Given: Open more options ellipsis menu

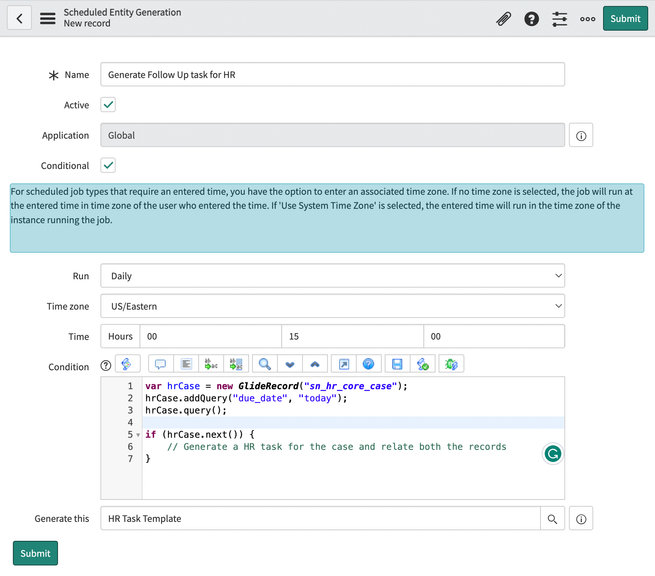Looking at the screenshot, I should point(587,19).
